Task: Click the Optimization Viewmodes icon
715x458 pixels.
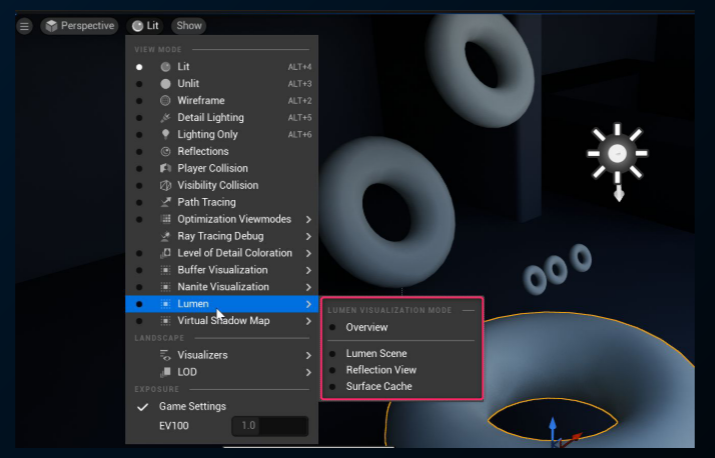Action: 166,219
